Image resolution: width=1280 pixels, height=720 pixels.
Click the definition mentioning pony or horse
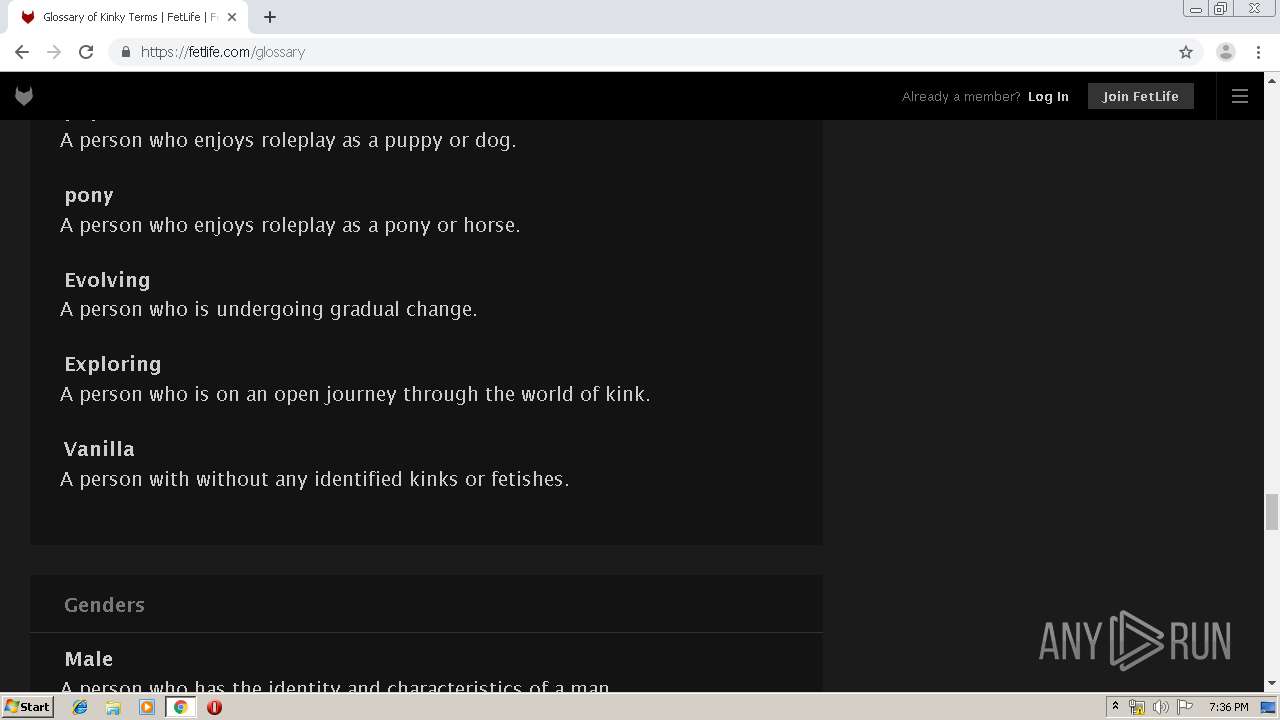point(290,225)
